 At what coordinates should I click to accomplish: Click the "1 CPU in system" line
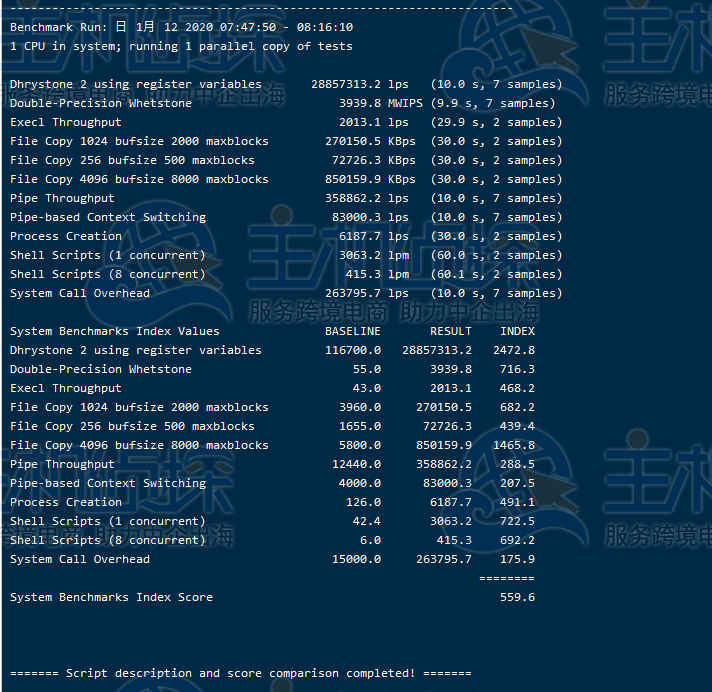pyautogui.click(x=181, y=46)
